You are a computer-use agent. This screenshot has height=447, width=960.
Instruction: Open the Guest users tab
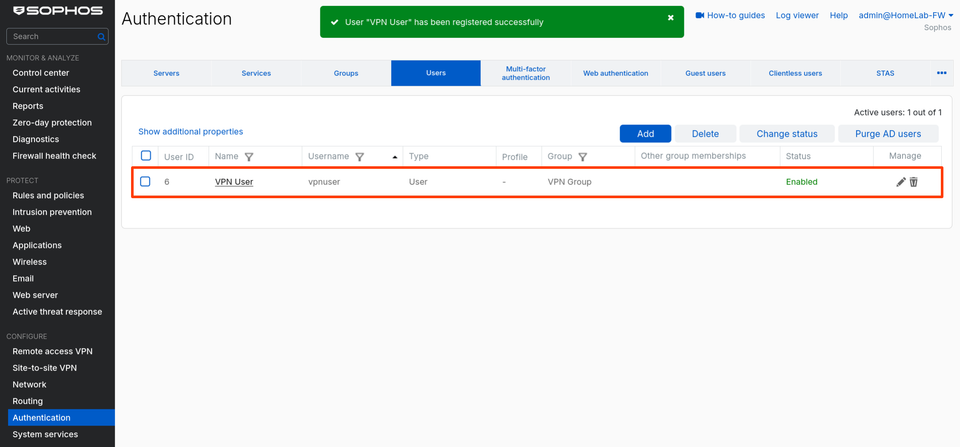[705, 73]
